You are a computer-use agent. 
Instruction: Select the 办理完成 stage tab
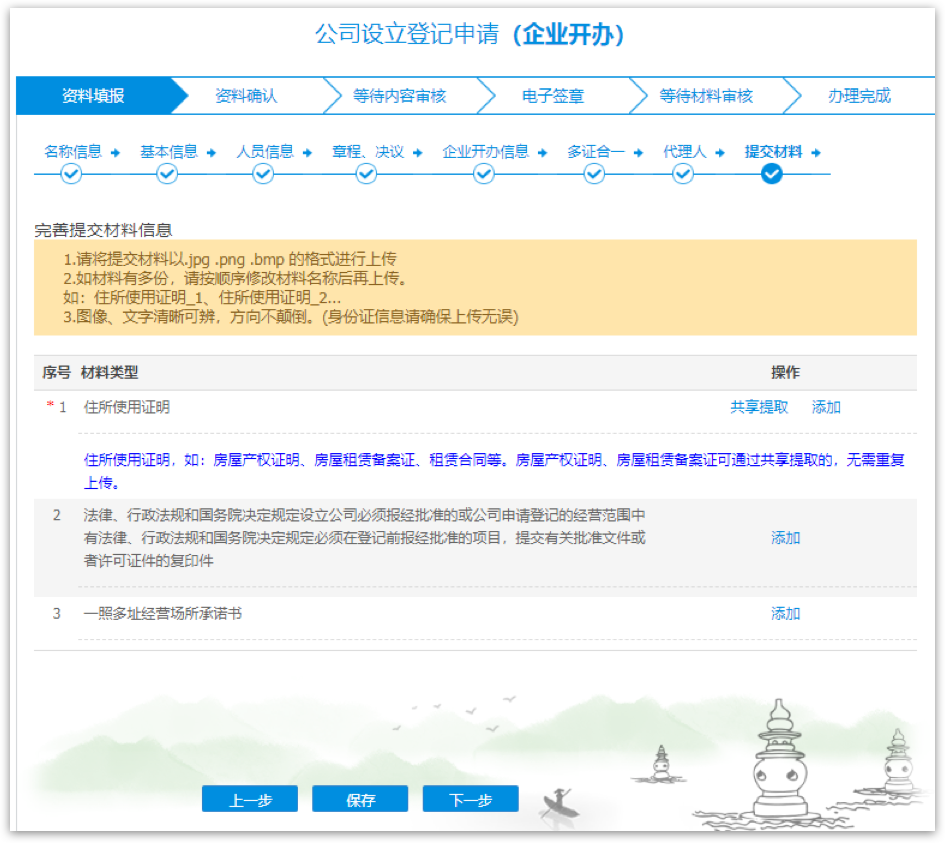[859, 96]
